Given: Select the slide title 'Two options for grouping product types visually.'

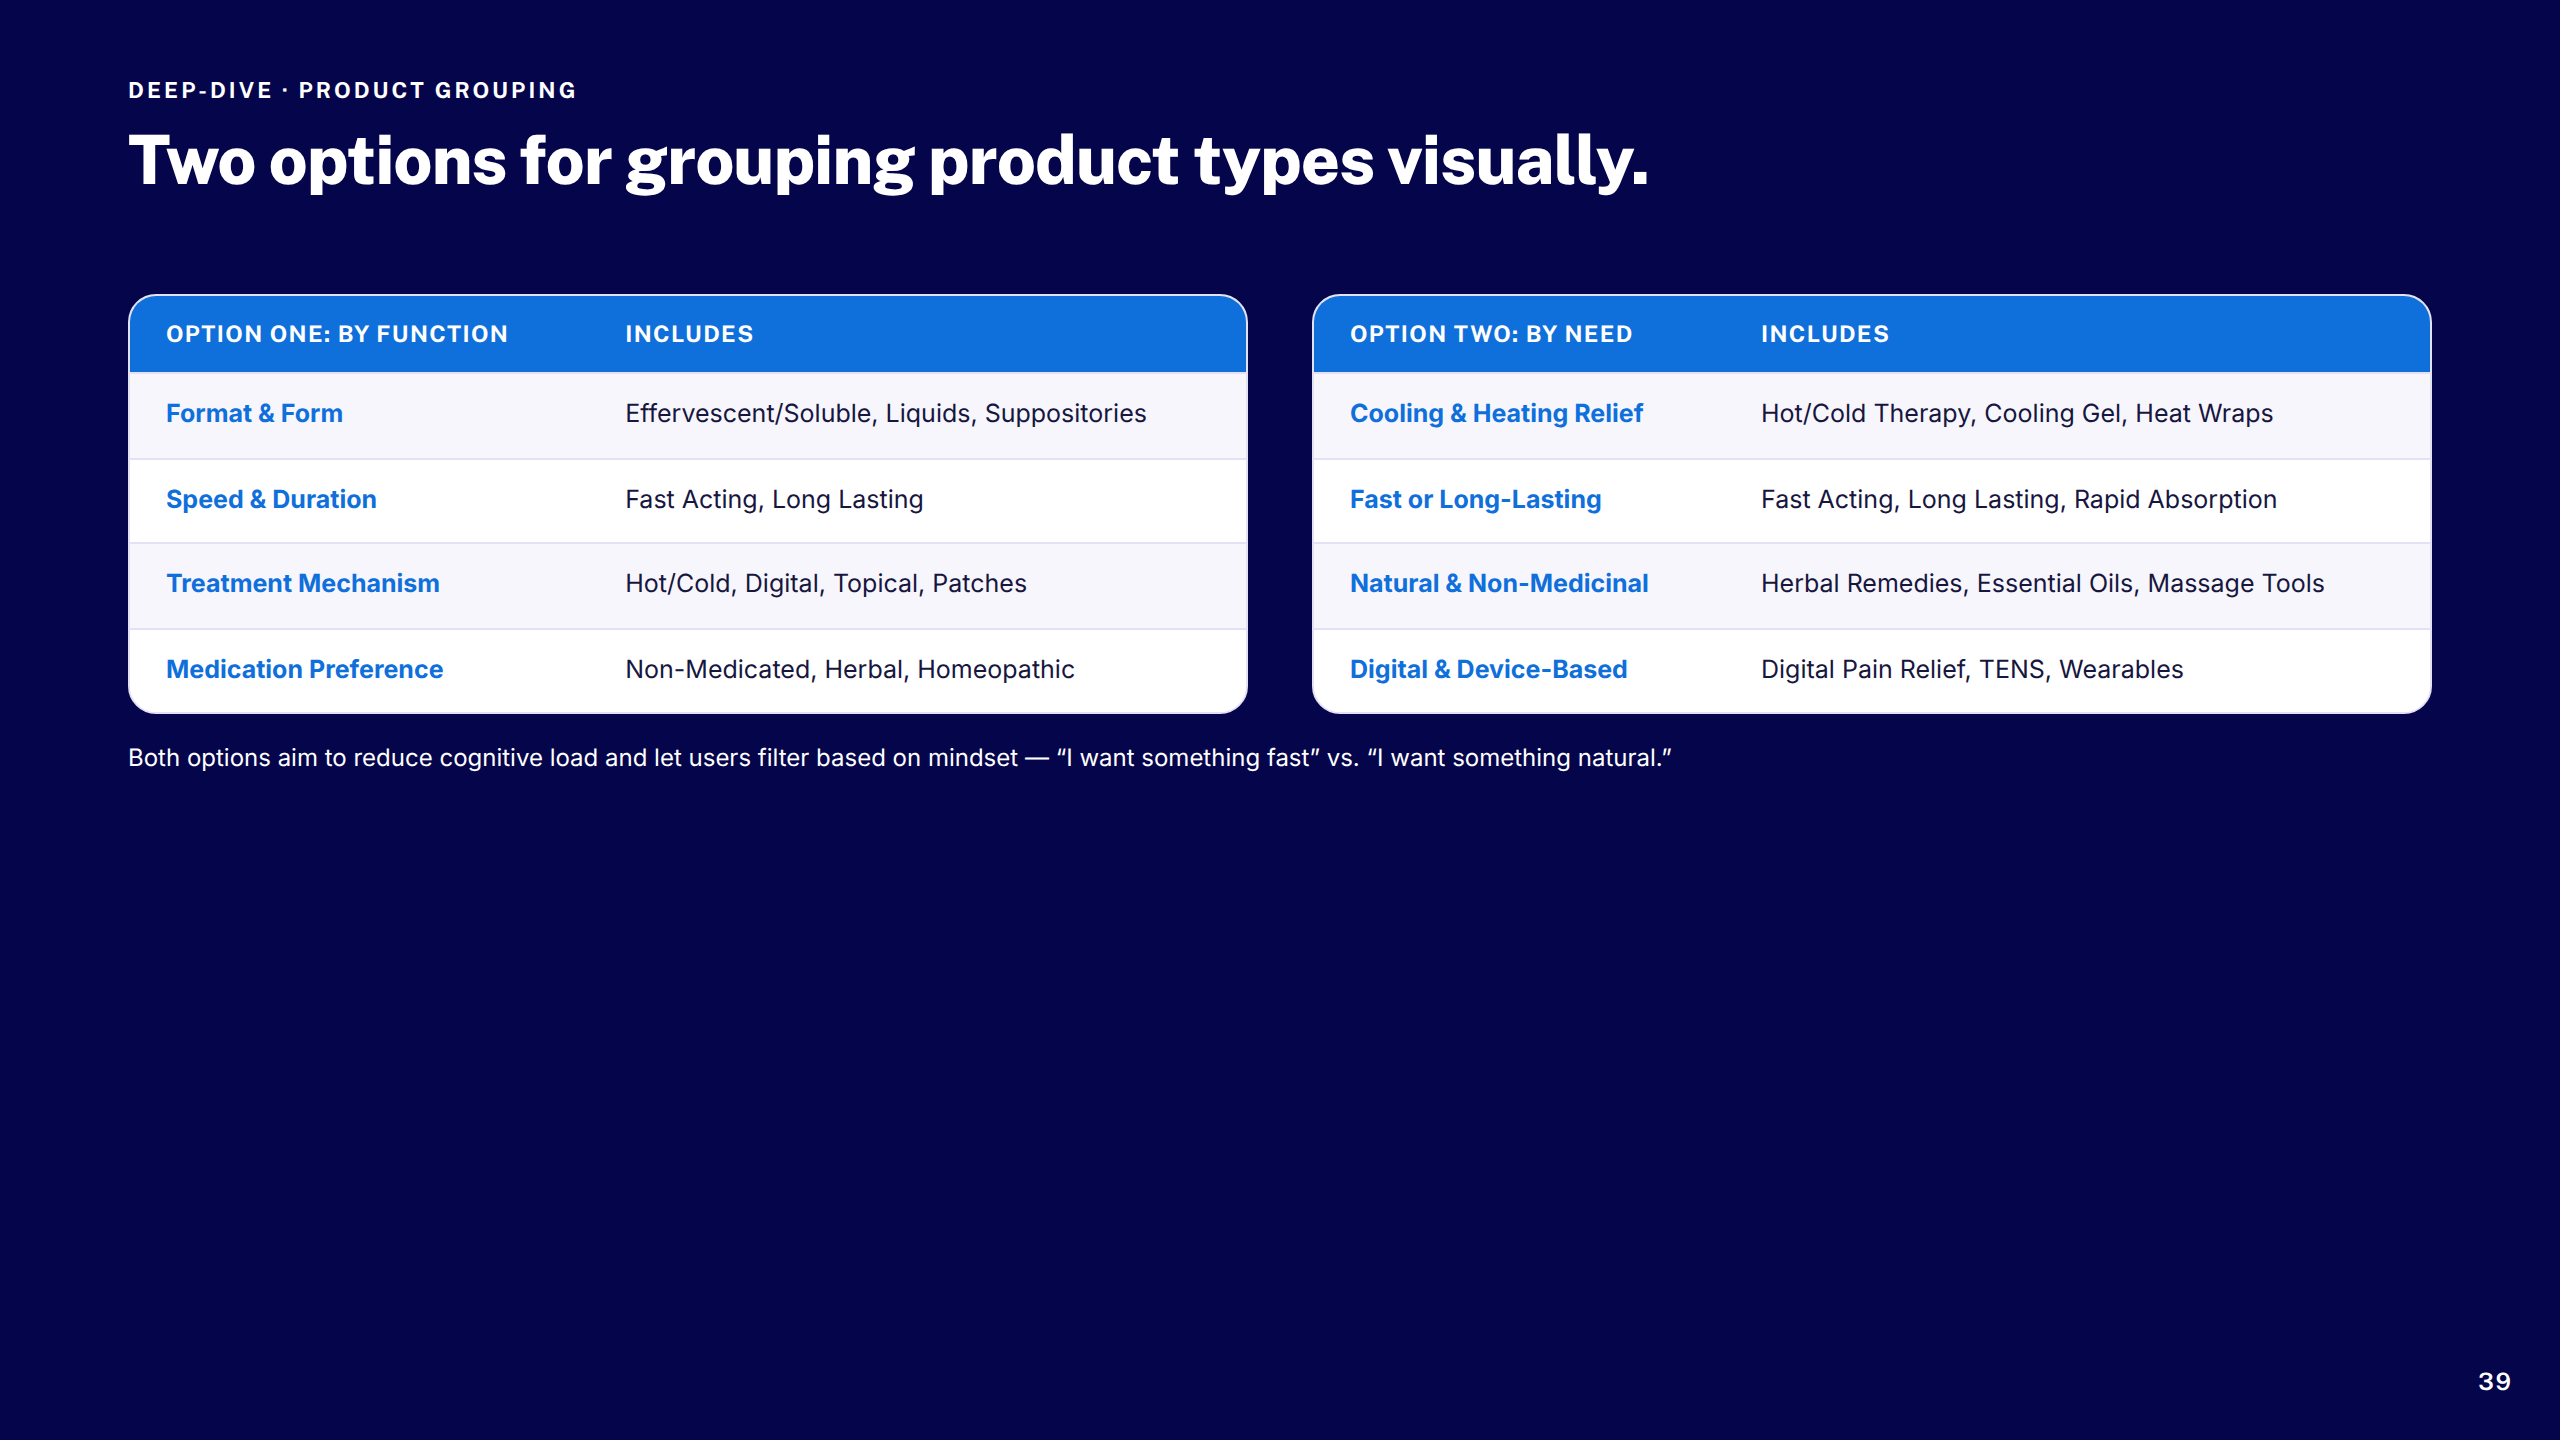Looking at the screenshot, I should 888,161.
